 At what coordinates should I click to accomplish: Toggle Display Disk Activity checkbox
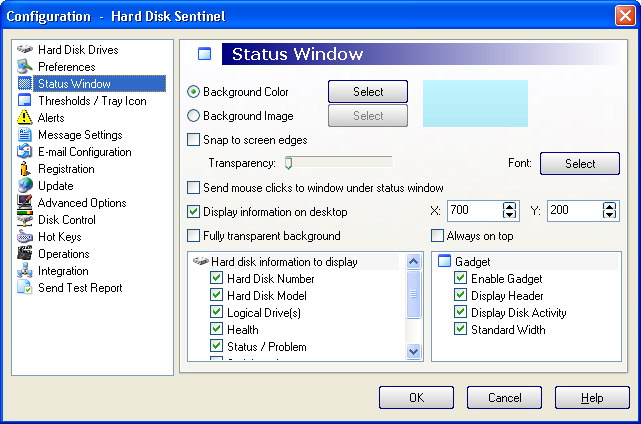[x=460, y=312]
